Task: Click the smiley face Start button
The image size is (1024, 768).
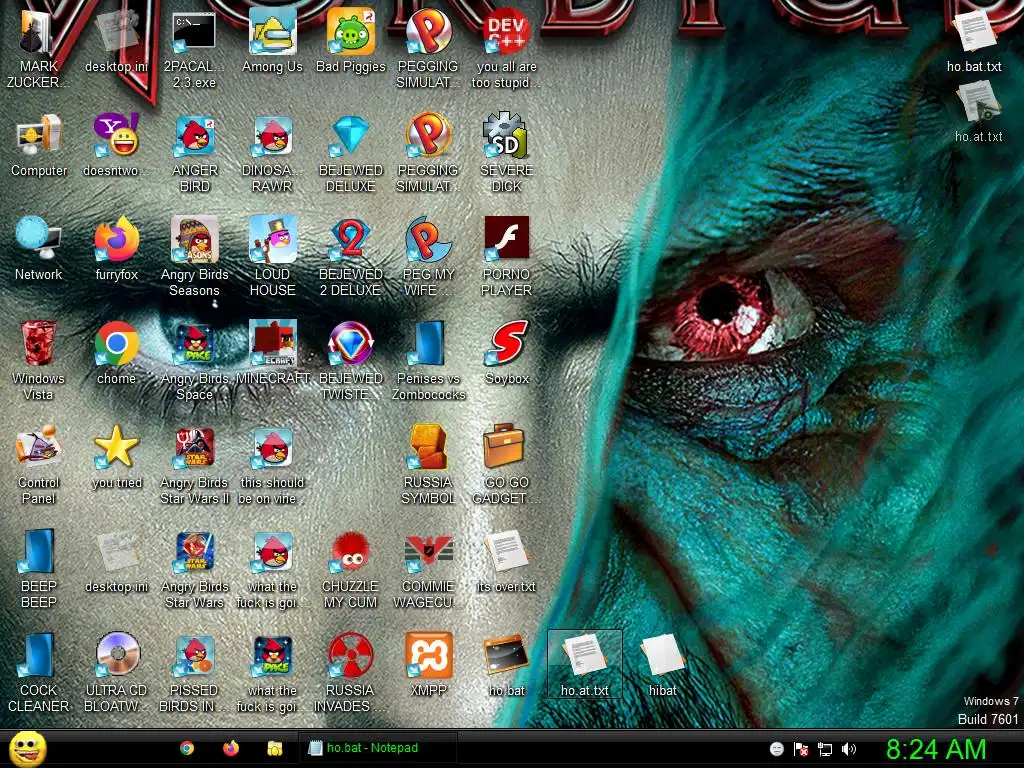Action: [x=27, y=748]
